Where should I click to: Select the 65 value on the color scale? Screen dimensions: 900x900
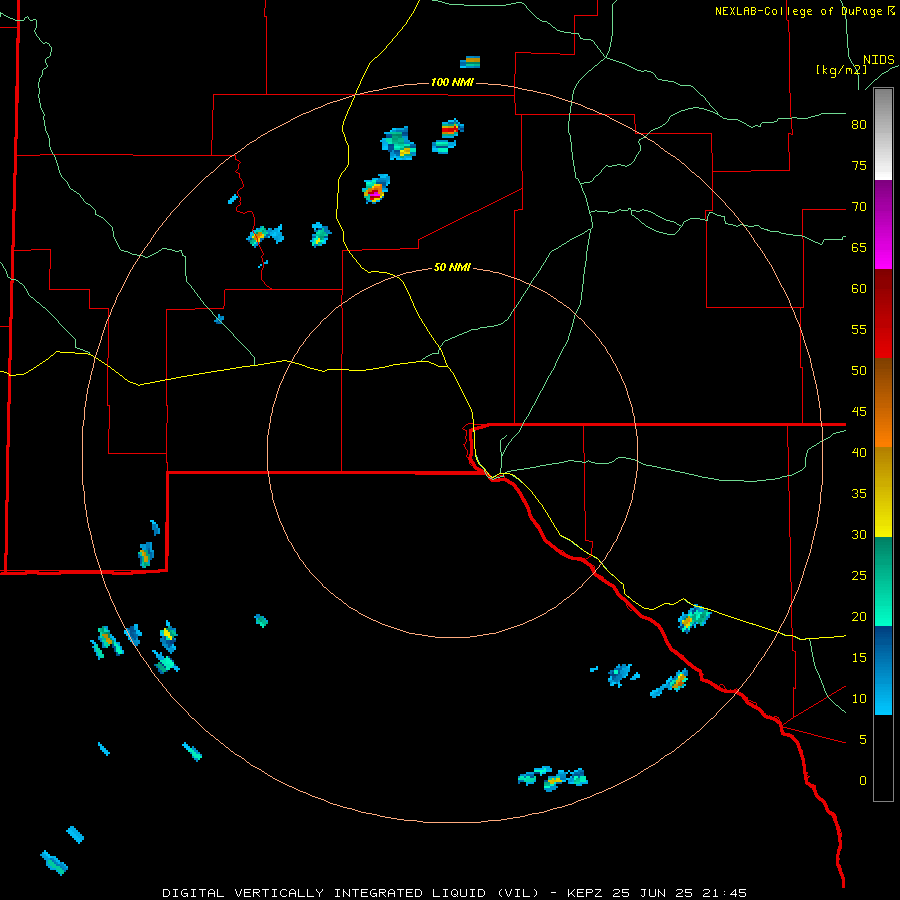click(859, 248)
